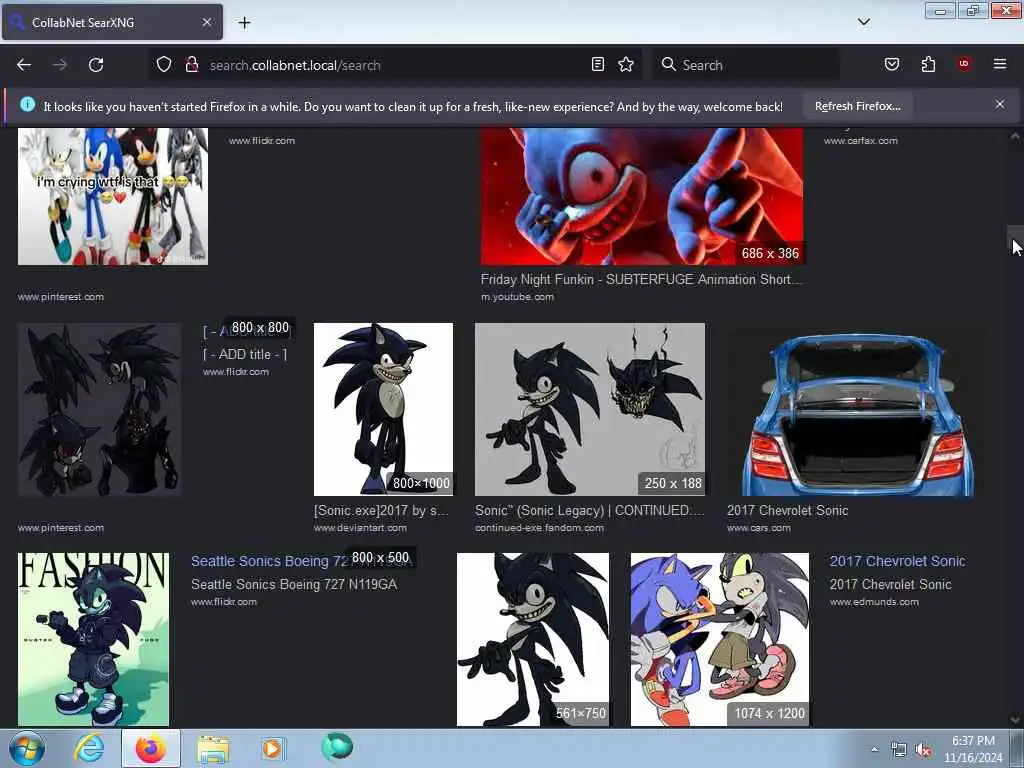Click the [Sonic.exe]2017 title link
This screenshot has height=768, width=1024.
click(x=381, y=511)
